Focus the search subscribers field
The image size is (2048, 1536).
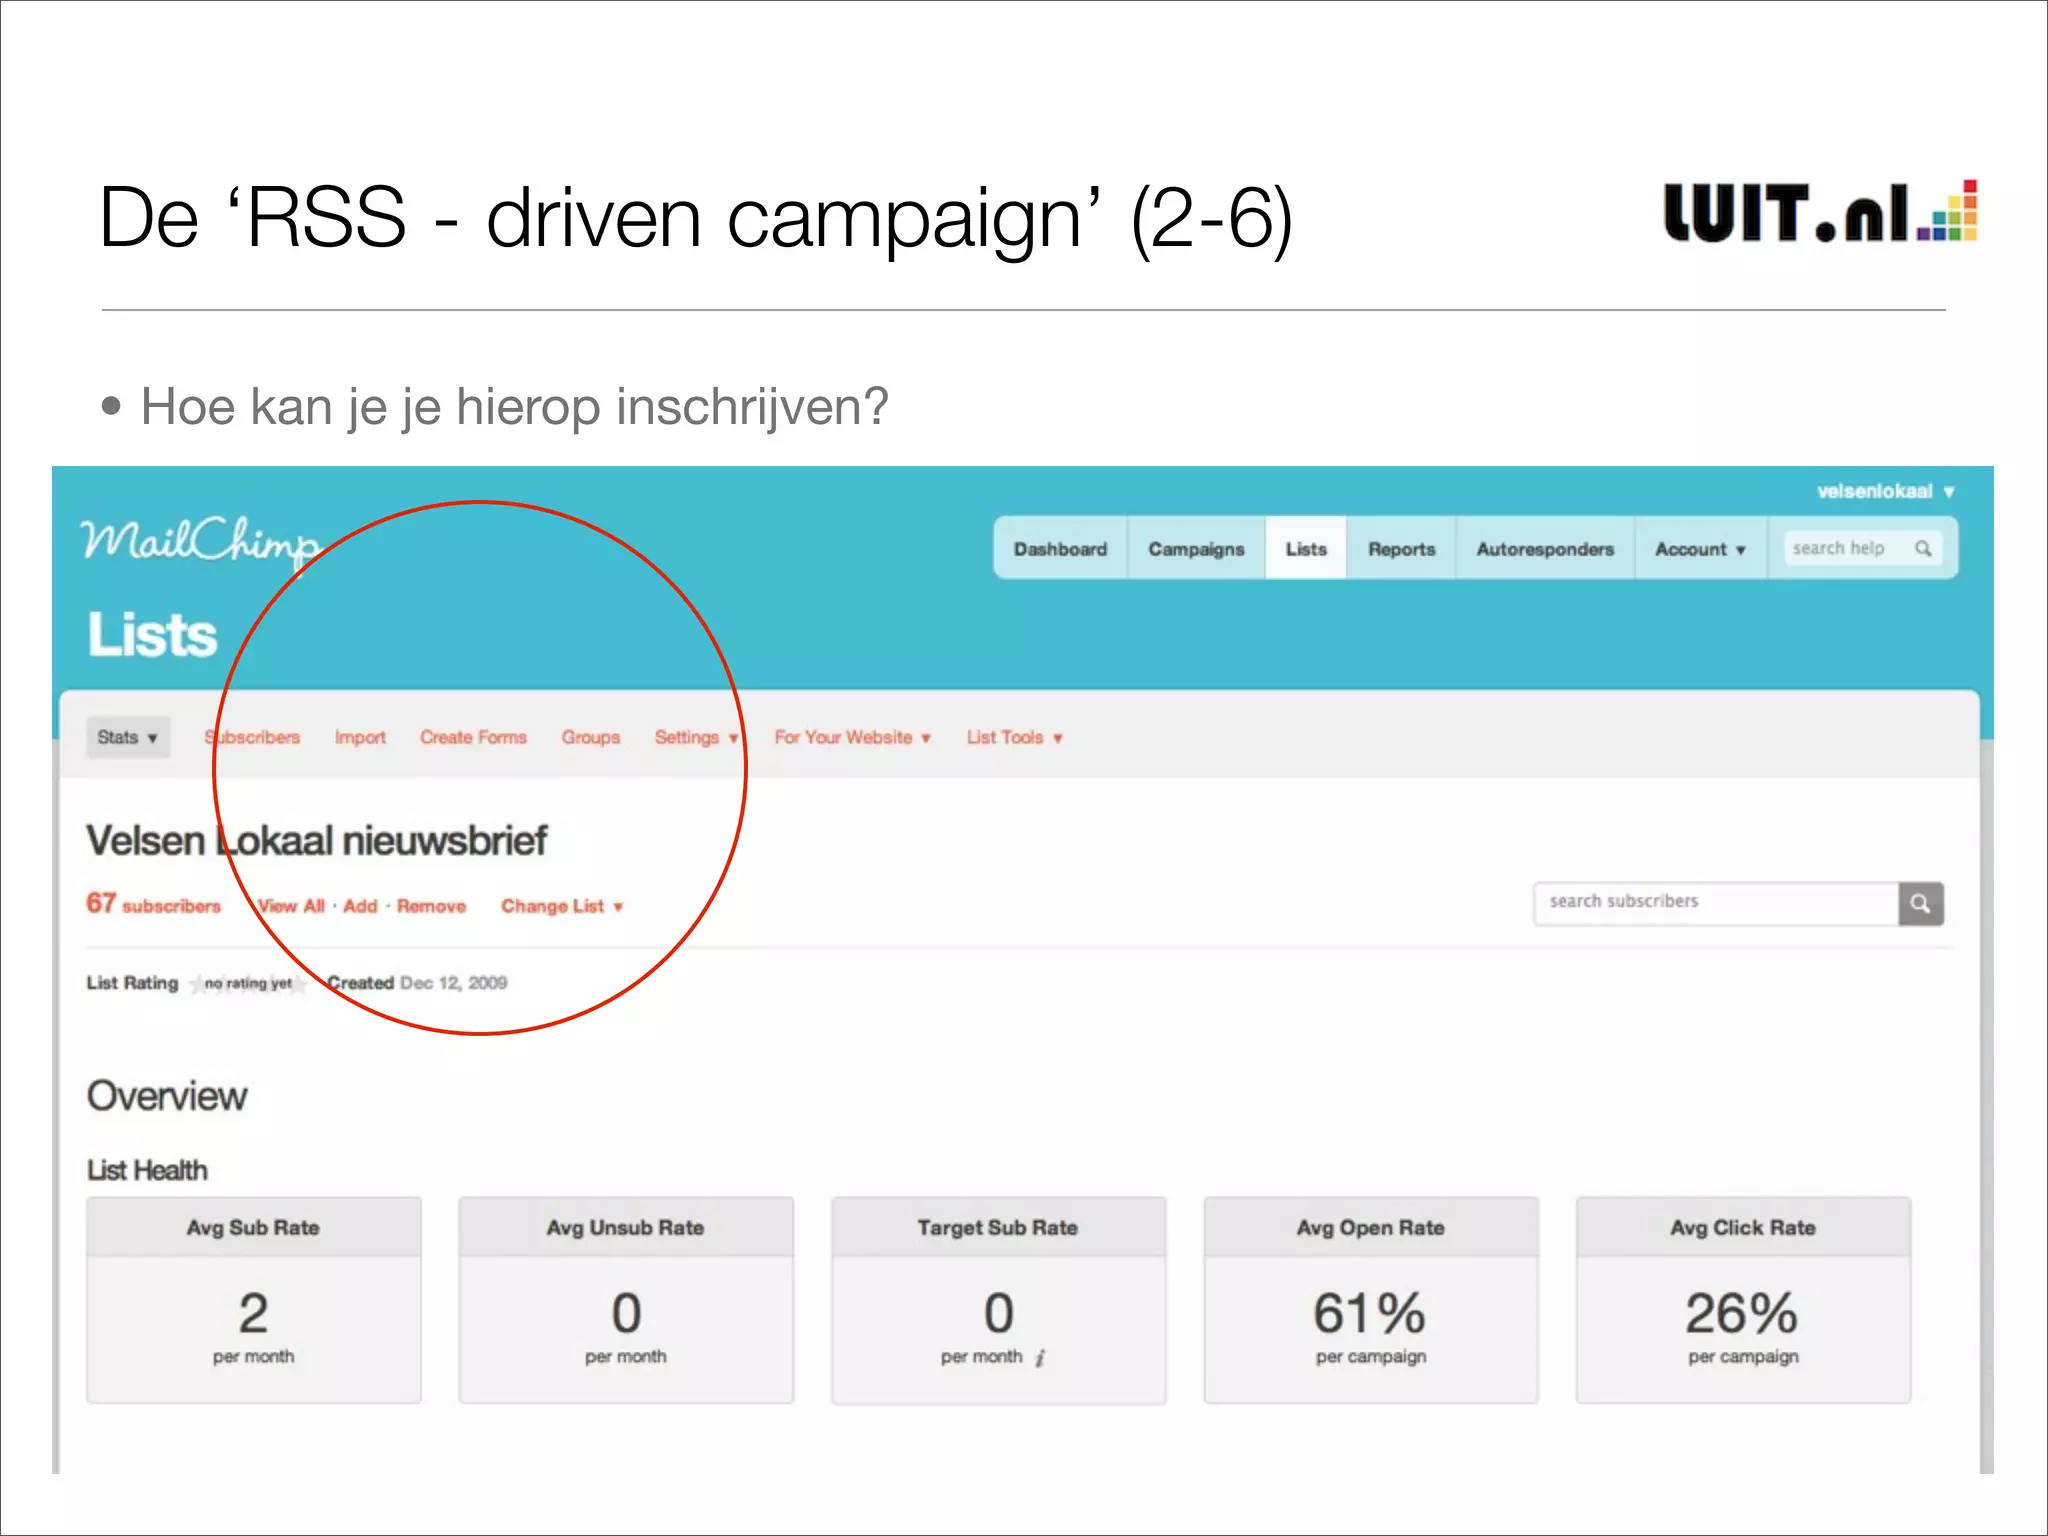pos(1716,903)
